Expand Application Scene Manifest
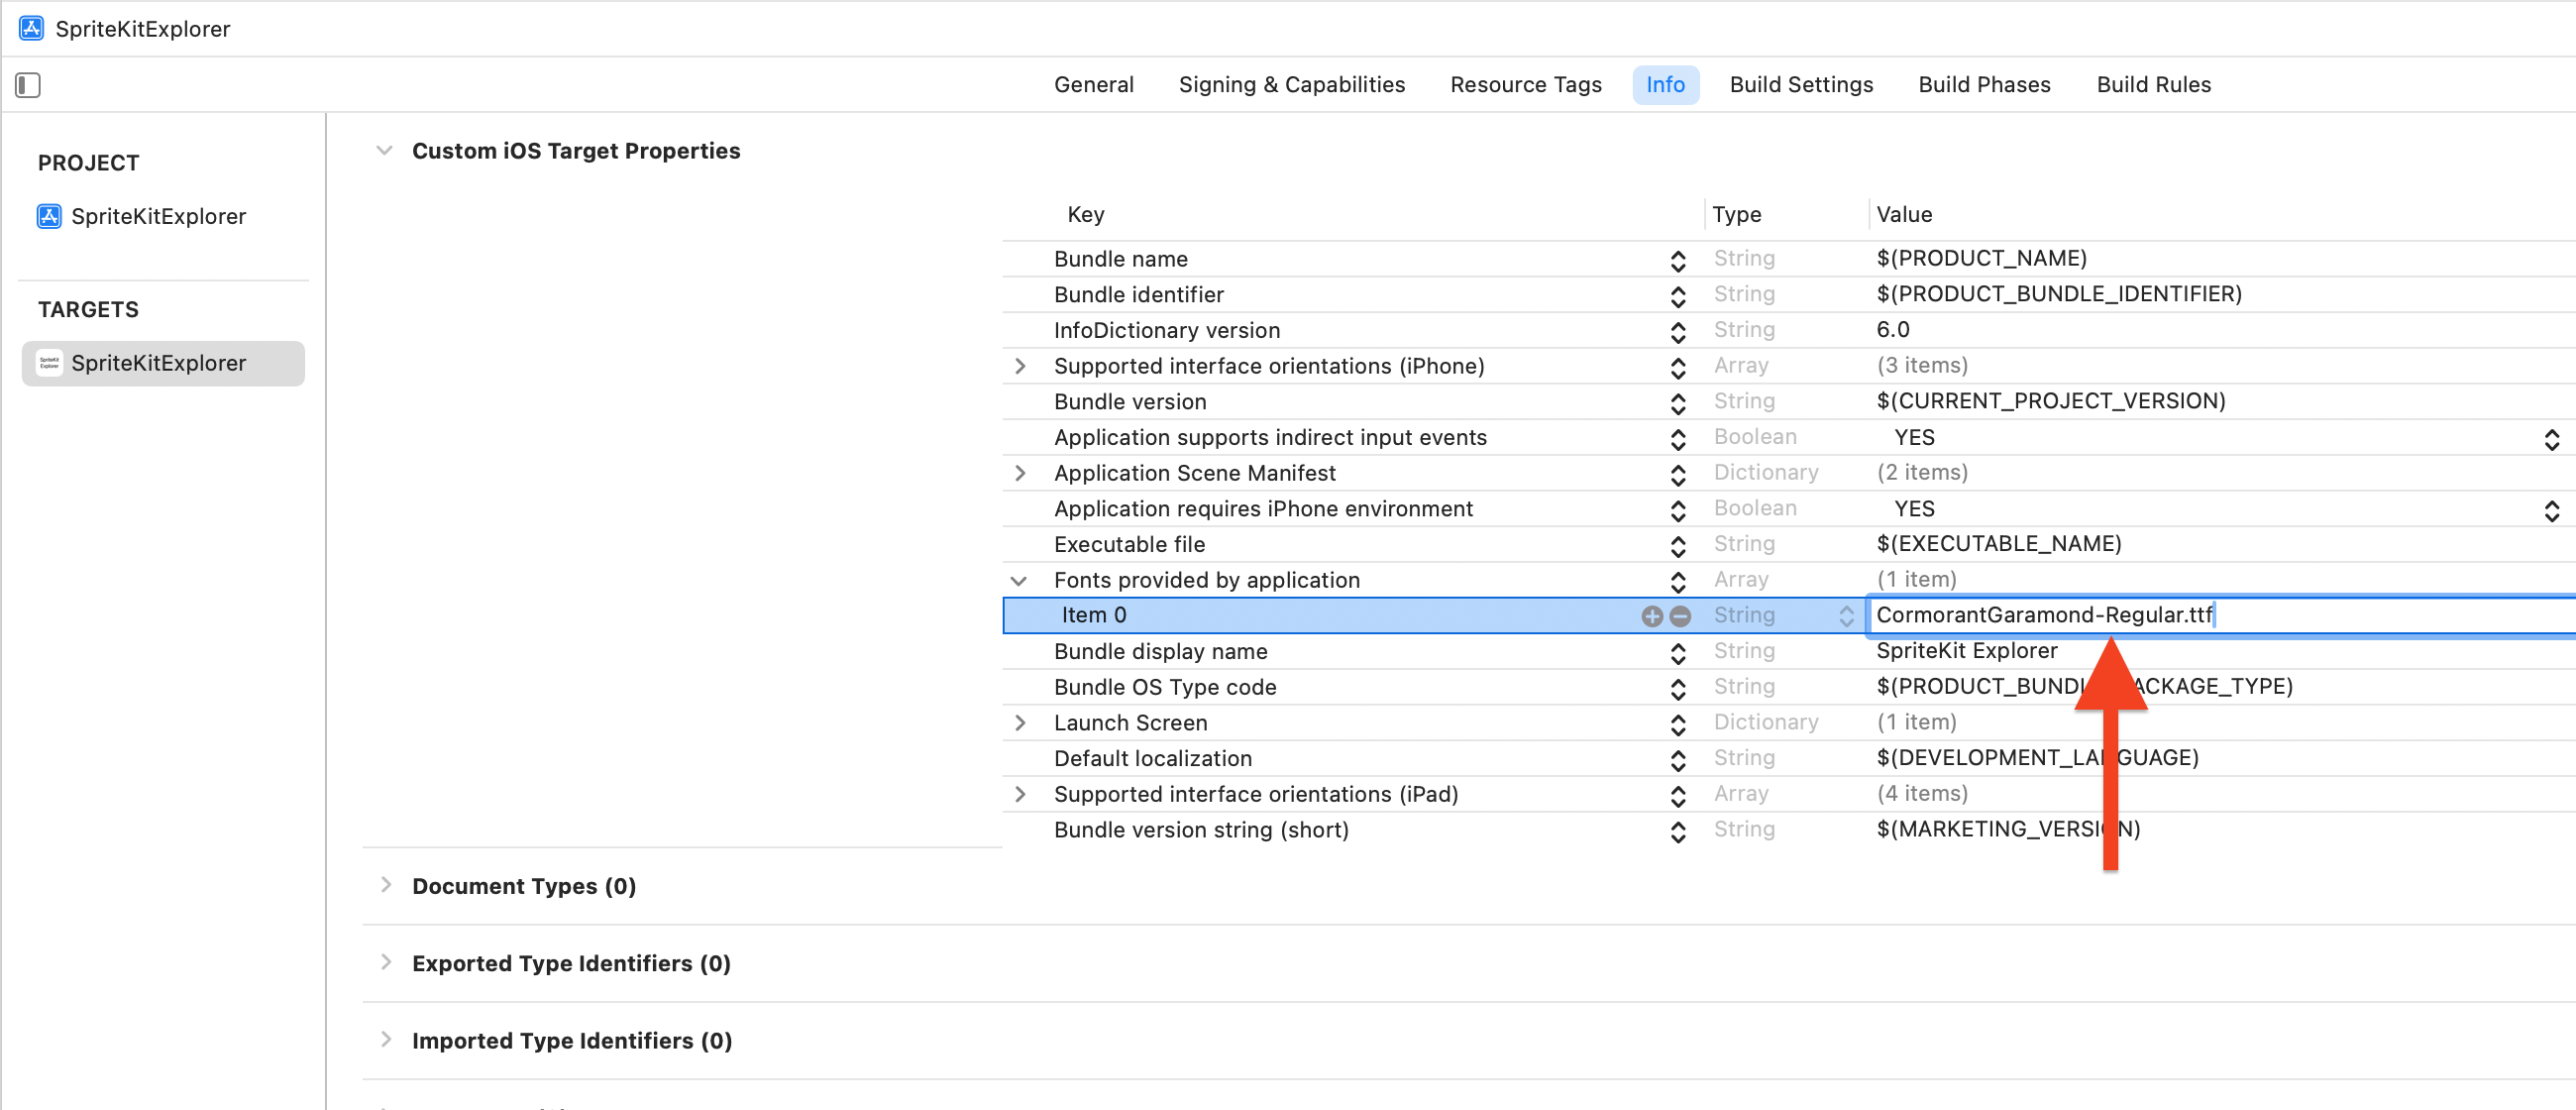 point(1019,473)
